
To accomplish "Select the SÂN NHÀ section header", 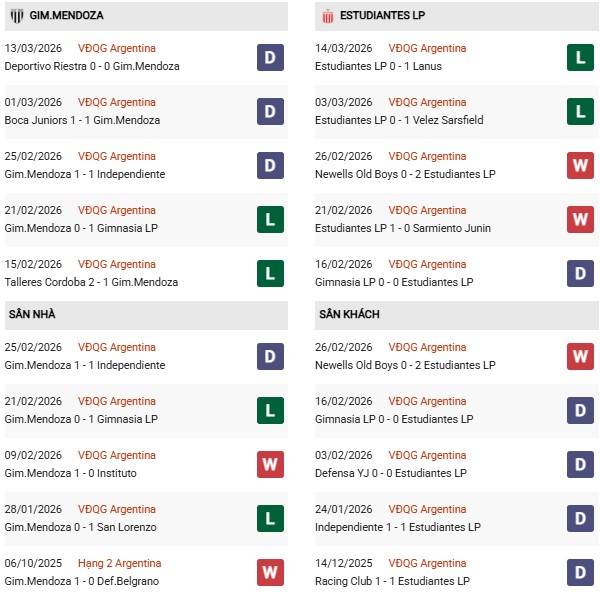I will 32,314.
